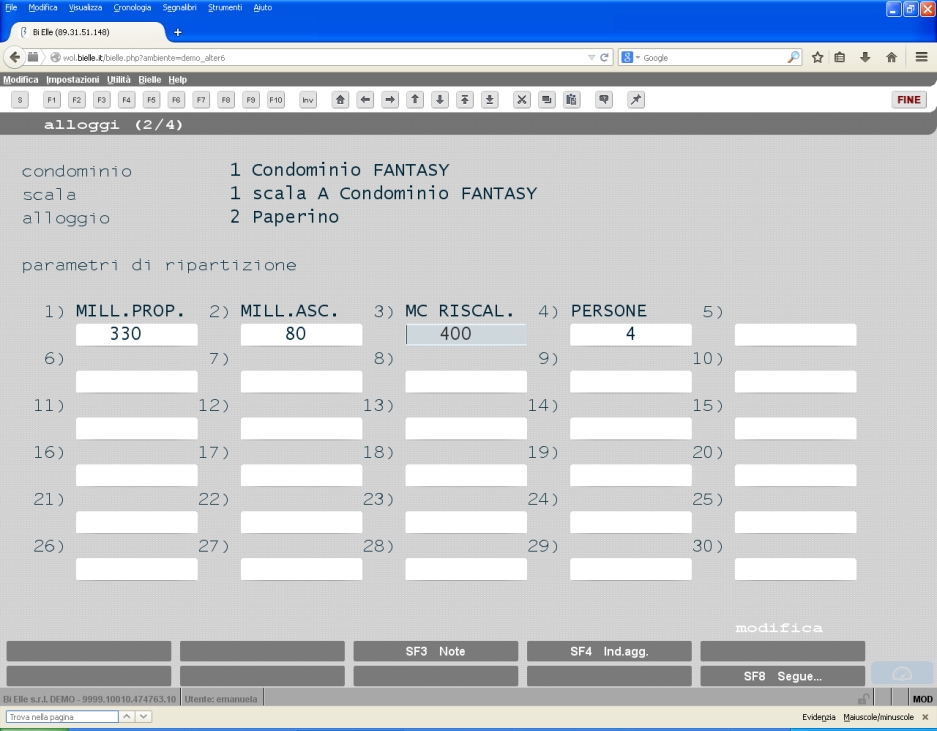Click the F9 function key button

pyautogui.click(x=251, y=100)
